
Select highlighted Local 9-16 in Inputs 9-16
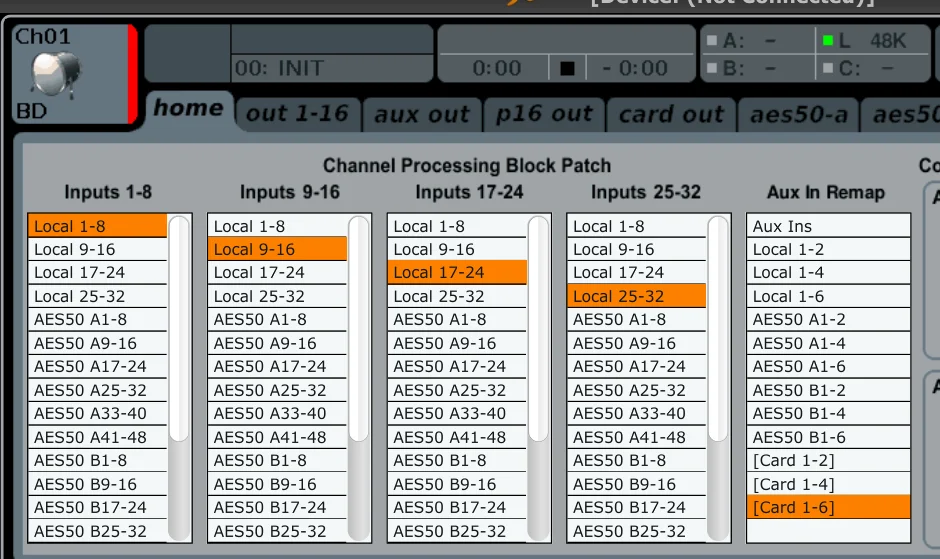pos(278,250)
